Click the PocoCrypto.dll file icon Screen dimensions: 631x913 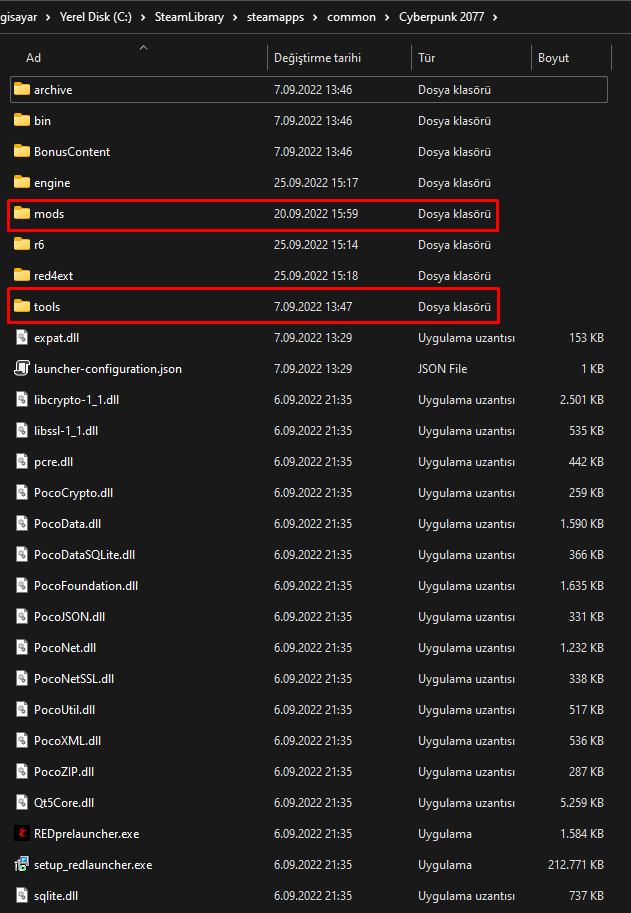click(22, 492)
